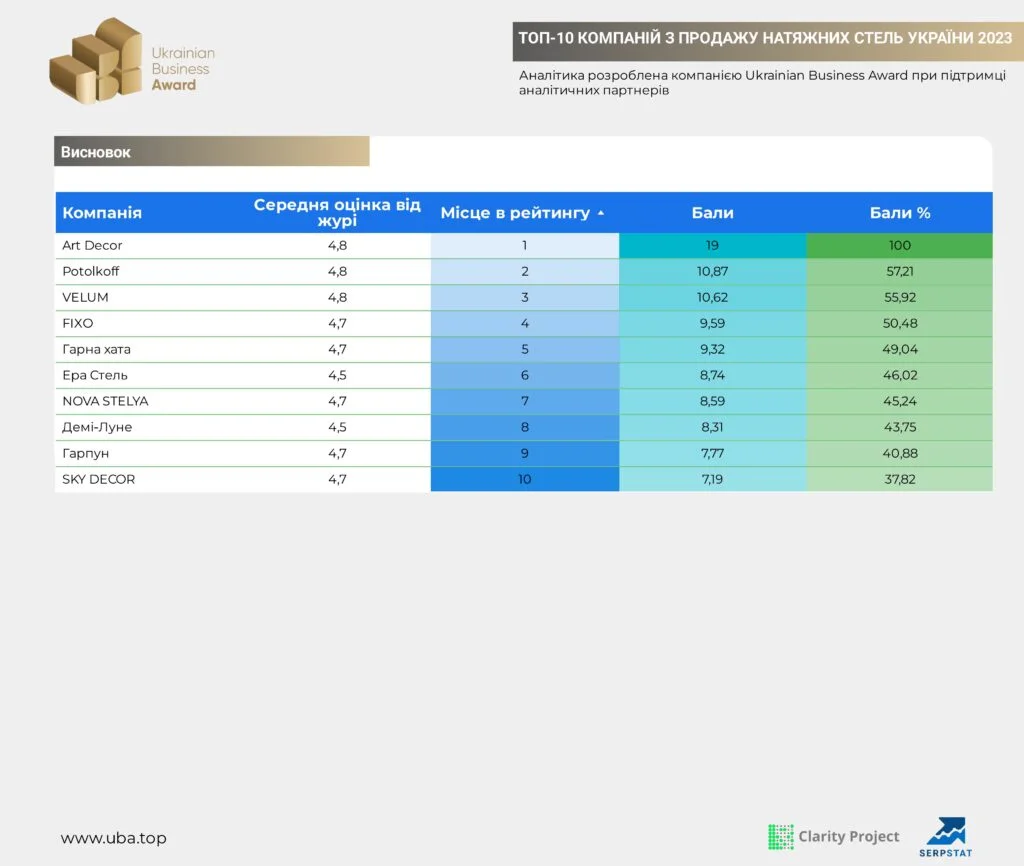1024x866 pixels.
Task: Click the 8,31 points cell
Action: click(712, 427)
